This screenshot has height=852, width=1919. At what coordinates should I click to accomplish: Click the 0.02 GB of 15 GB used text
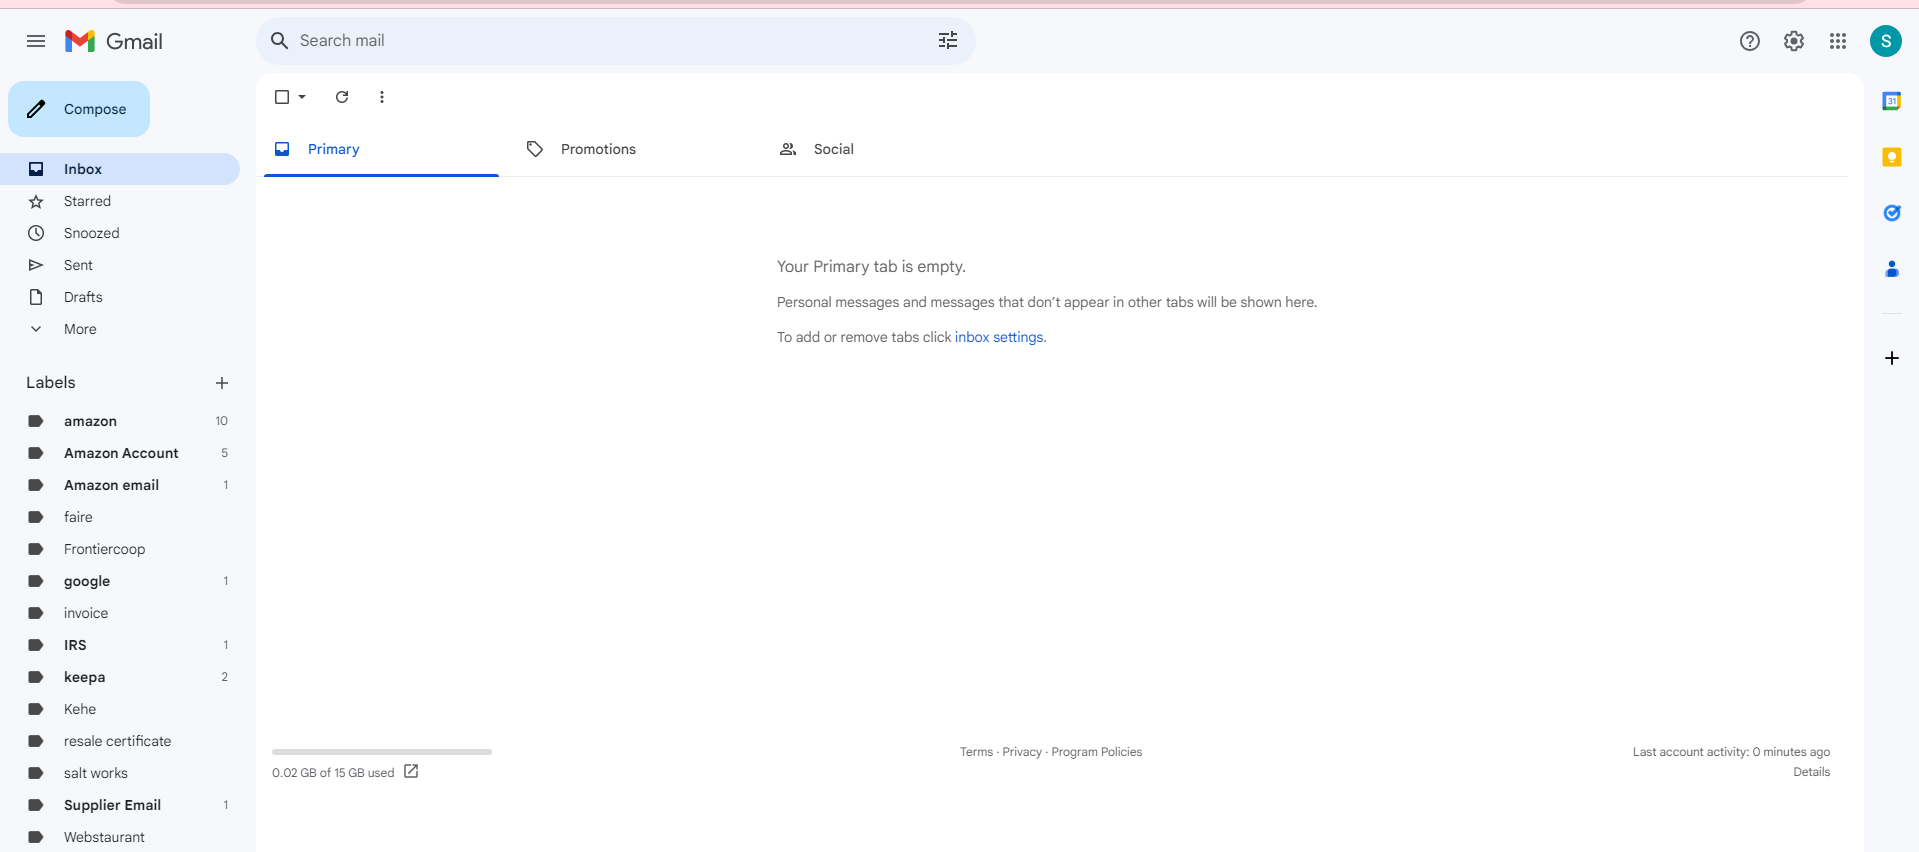click(333, 773)
